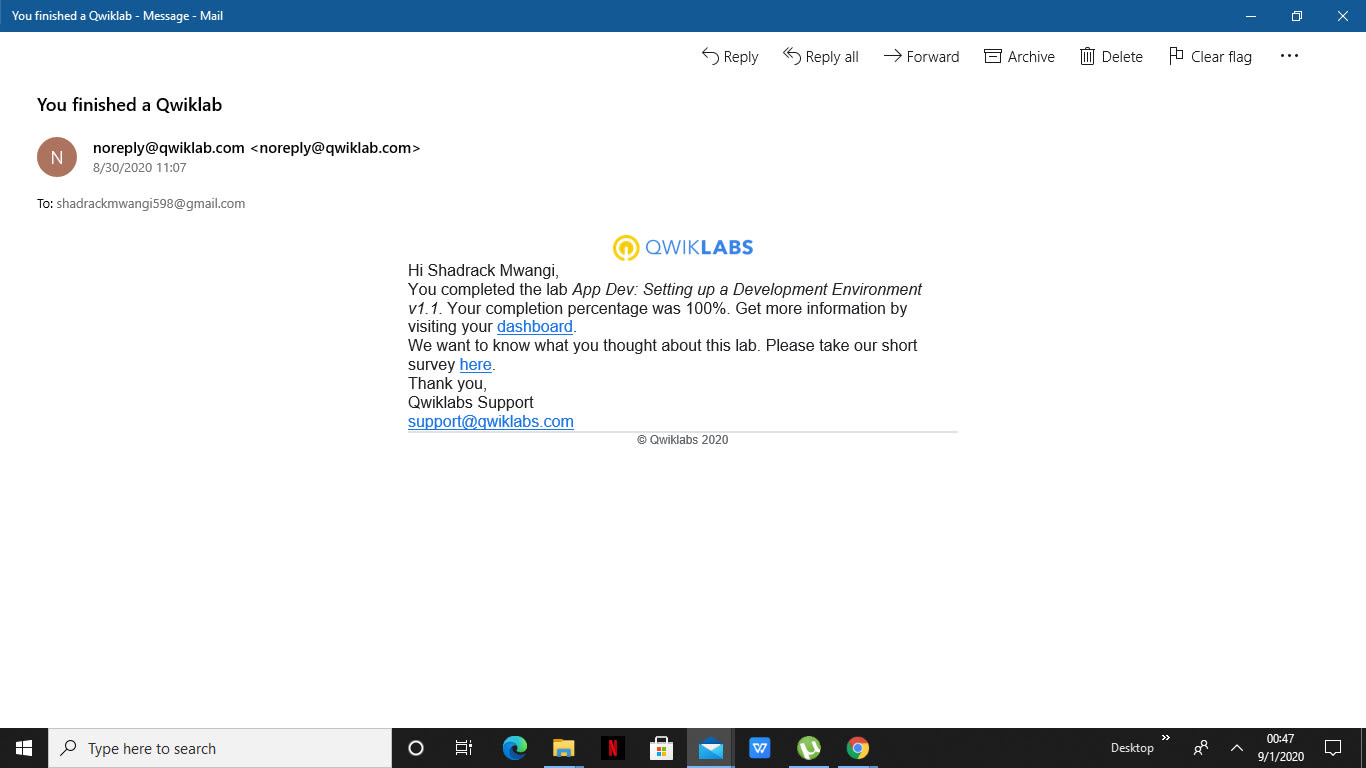Show hidden system tray icons
The image size is (1366, 768).
click(1237, 748)
